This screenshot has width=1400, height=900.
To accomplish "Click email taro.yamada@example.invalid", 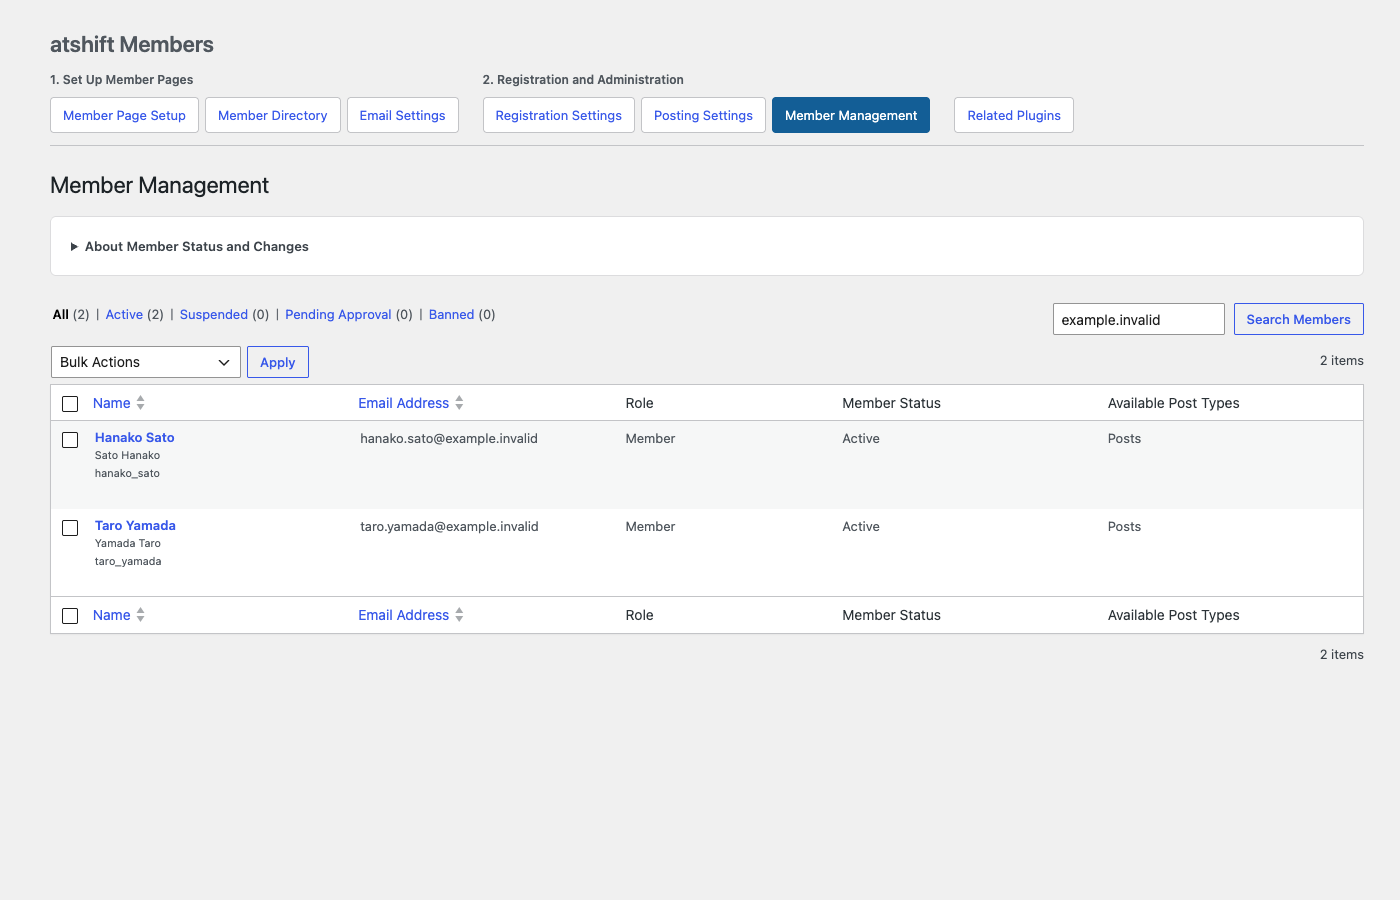I will (x=449, y=526).
